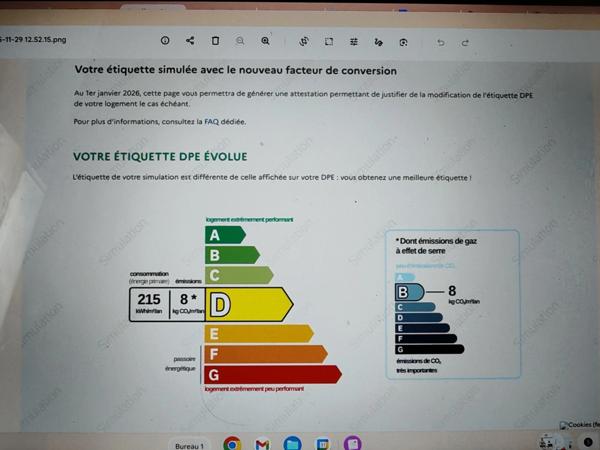Click the green A energy label bar
600x450 pixels.
pos(224,235)
